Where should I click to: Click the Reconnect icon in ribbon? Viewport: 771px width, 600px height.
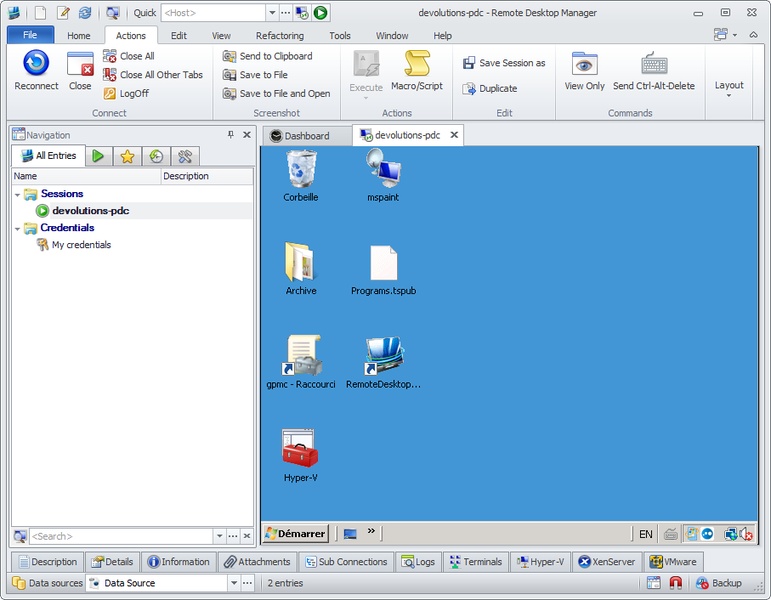(x=36, y=64)
